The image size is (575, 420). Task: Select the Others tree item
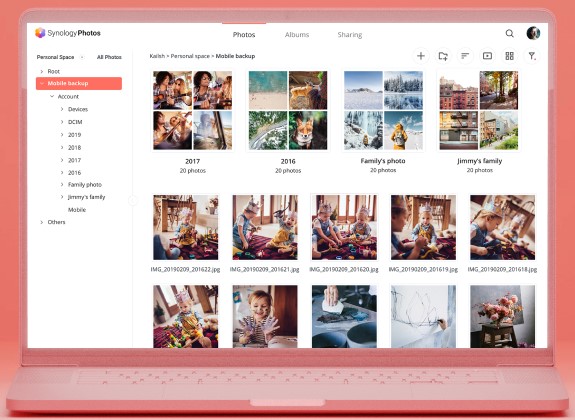pyautogui.click(x=56, y=222)
